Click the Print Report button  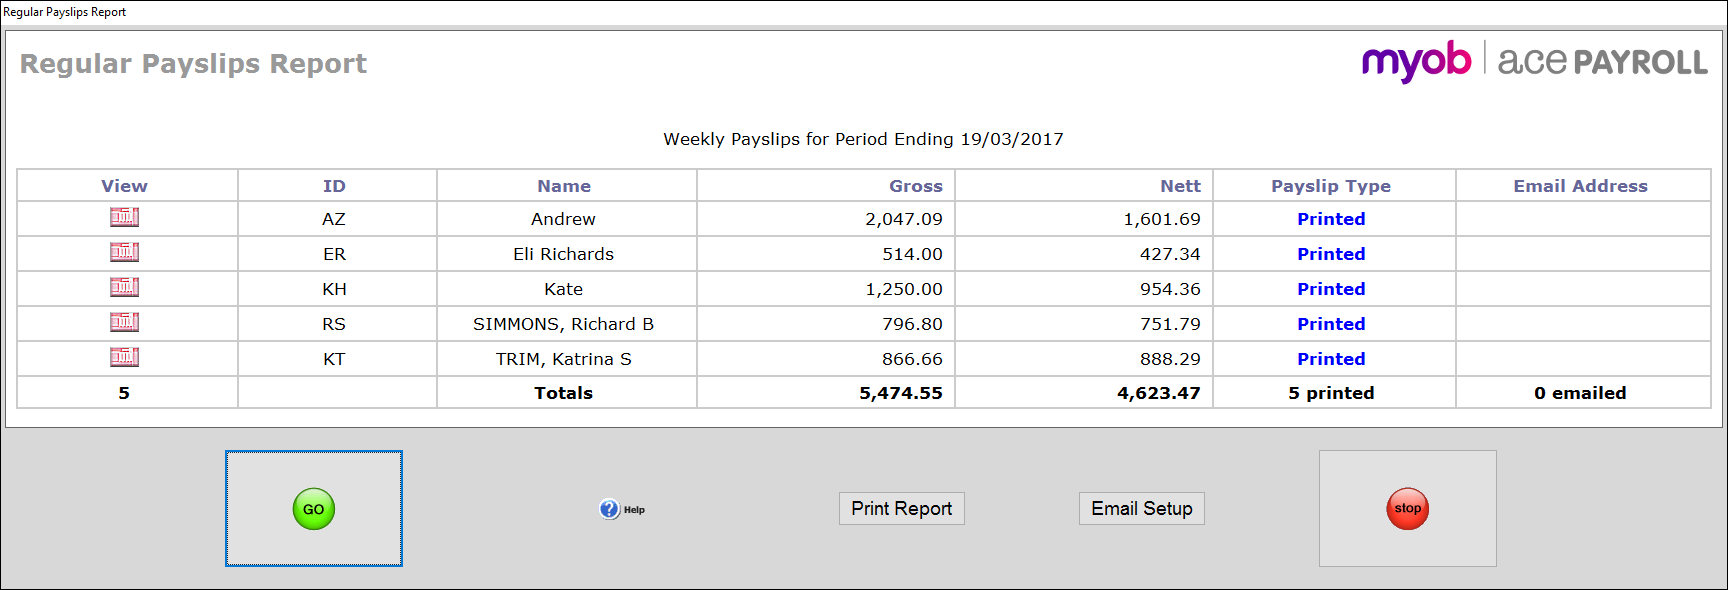click(x=901, y=509)
